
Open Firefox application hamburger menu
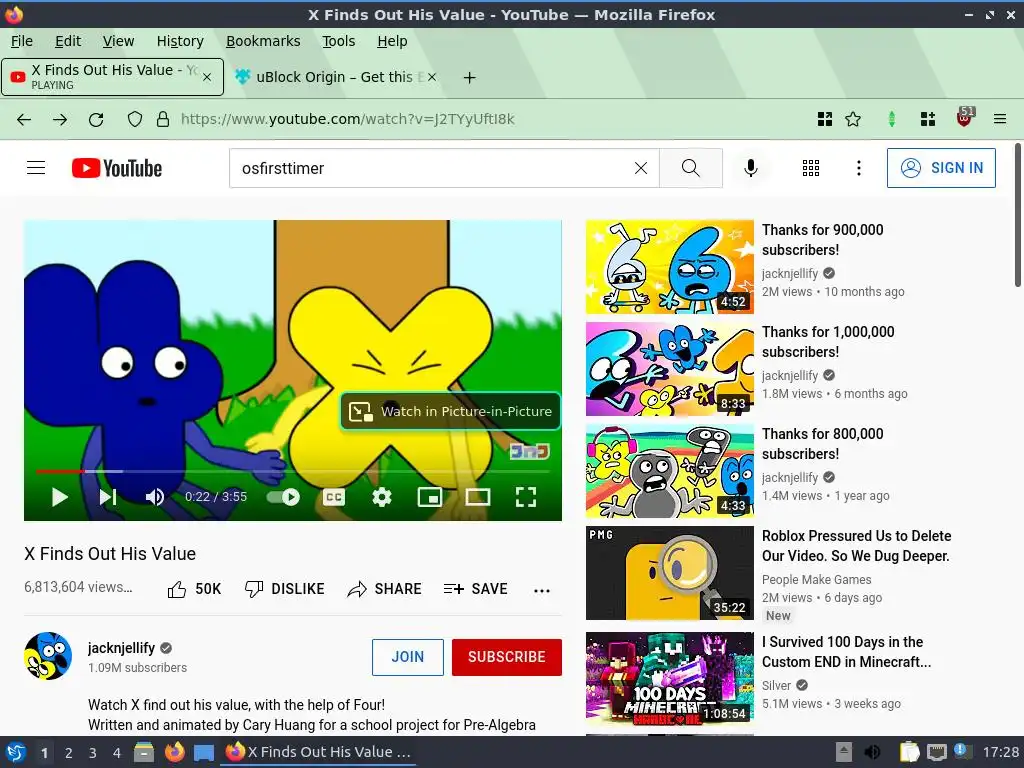[1000, 119]
